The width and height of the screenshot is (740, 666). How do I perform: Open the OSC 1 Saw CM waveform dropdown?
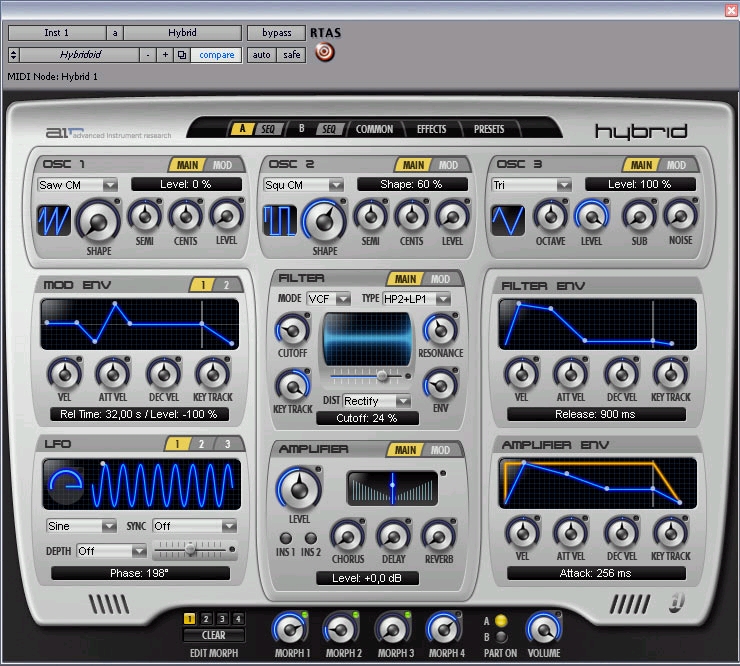[77, 185]
